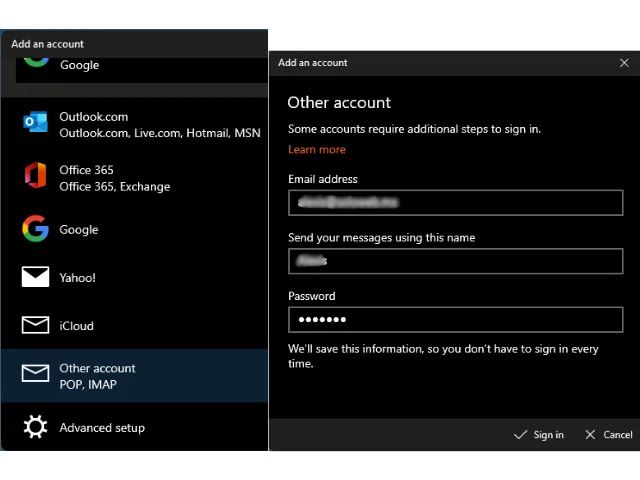Open the Advanced setup label
Viewport: 640px width, 480px height.
pos(102,428)
